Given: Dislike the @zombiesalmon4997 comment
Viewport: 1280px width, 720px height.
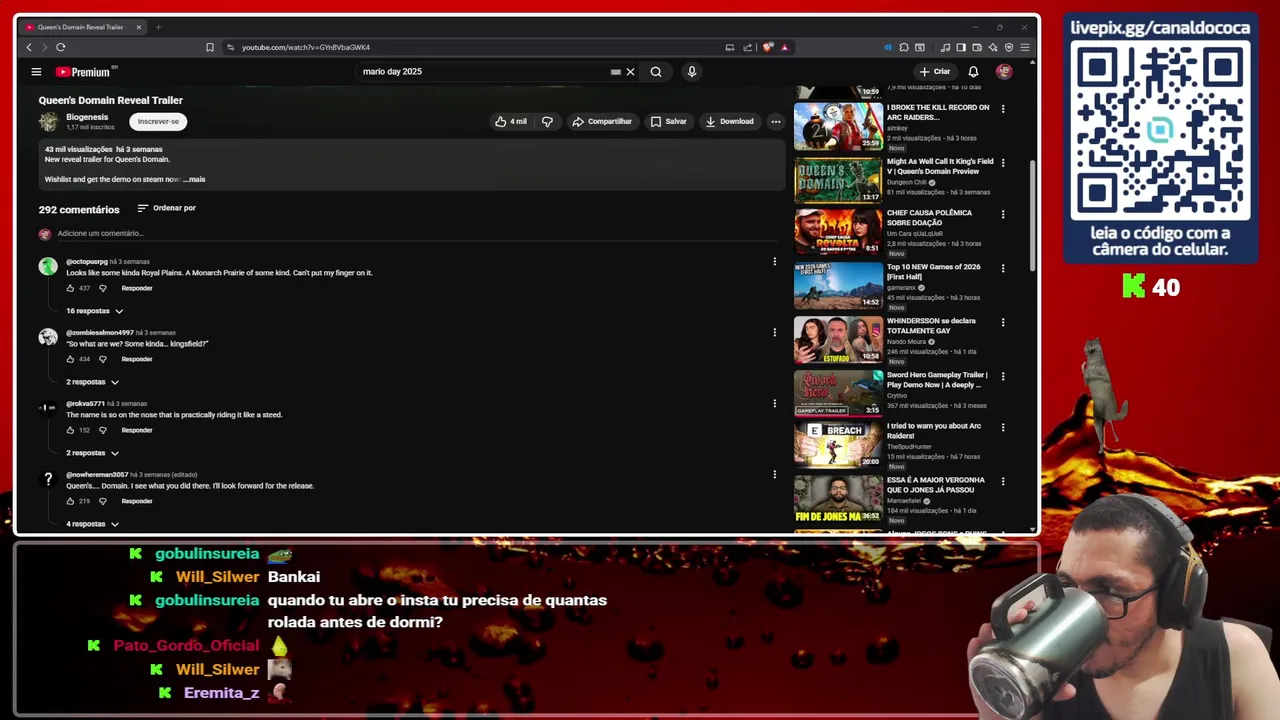Looking at the screenshot, I should 102,359.
